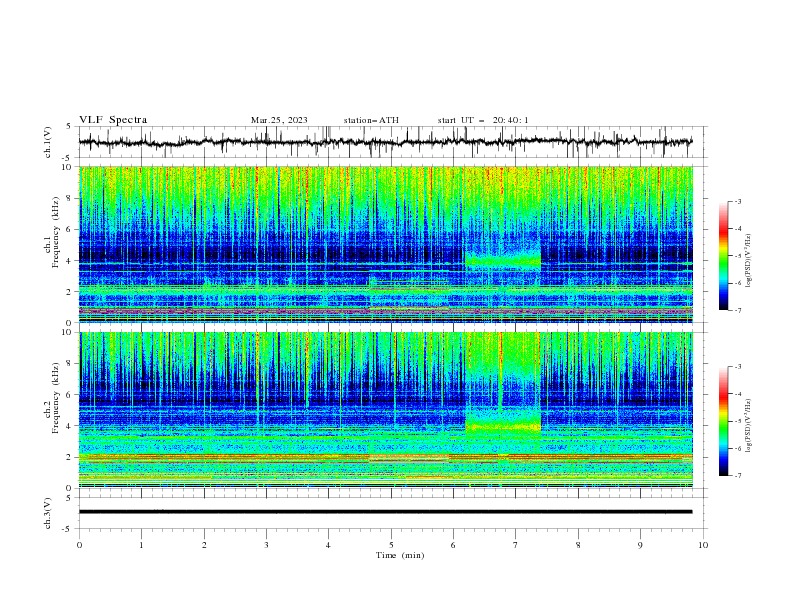Click time axis tick label "10"
792x612 pixels.
(x=703, y=545)
